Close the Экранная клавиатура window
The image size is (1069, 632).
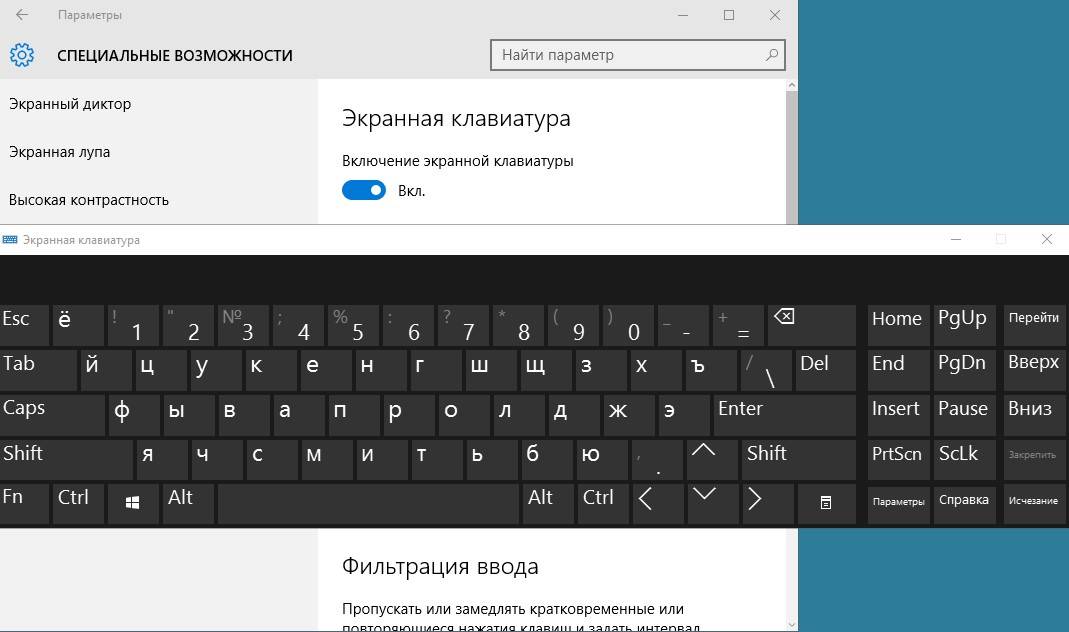pos(1047,239)
